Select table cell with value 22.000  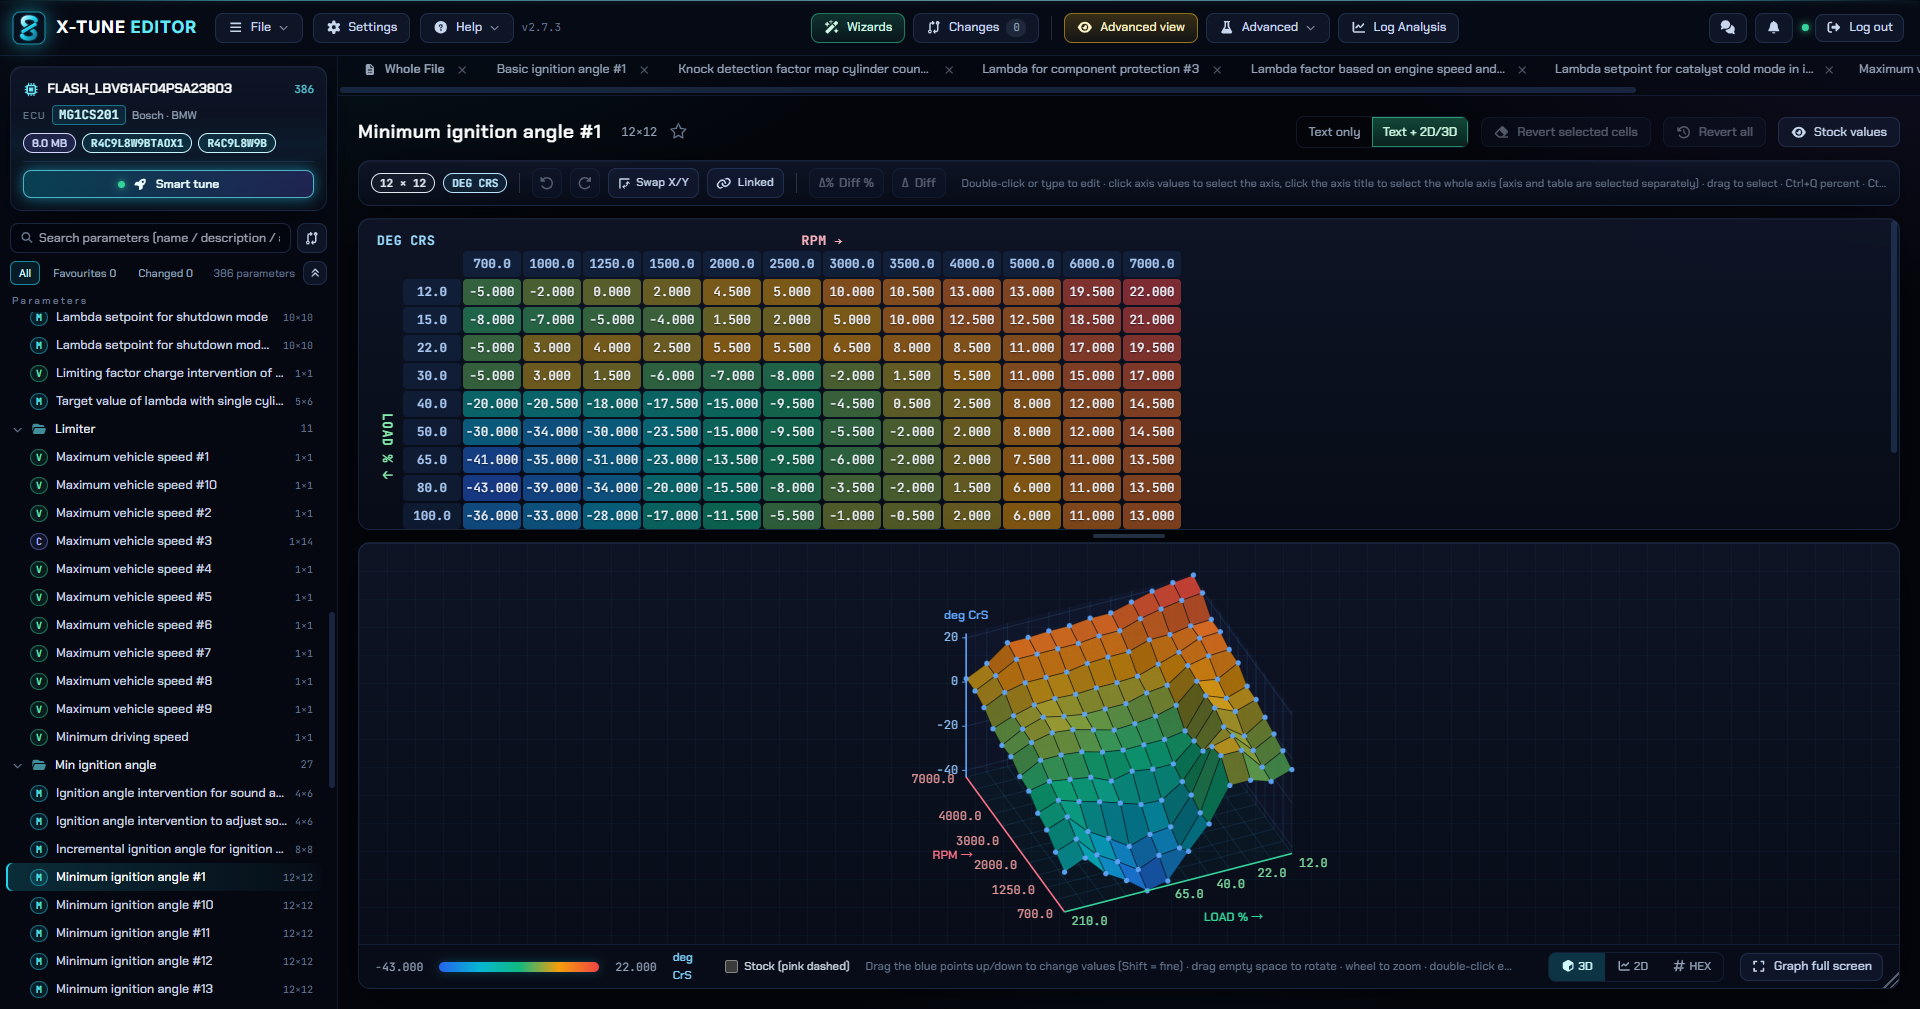point(1151,292)
